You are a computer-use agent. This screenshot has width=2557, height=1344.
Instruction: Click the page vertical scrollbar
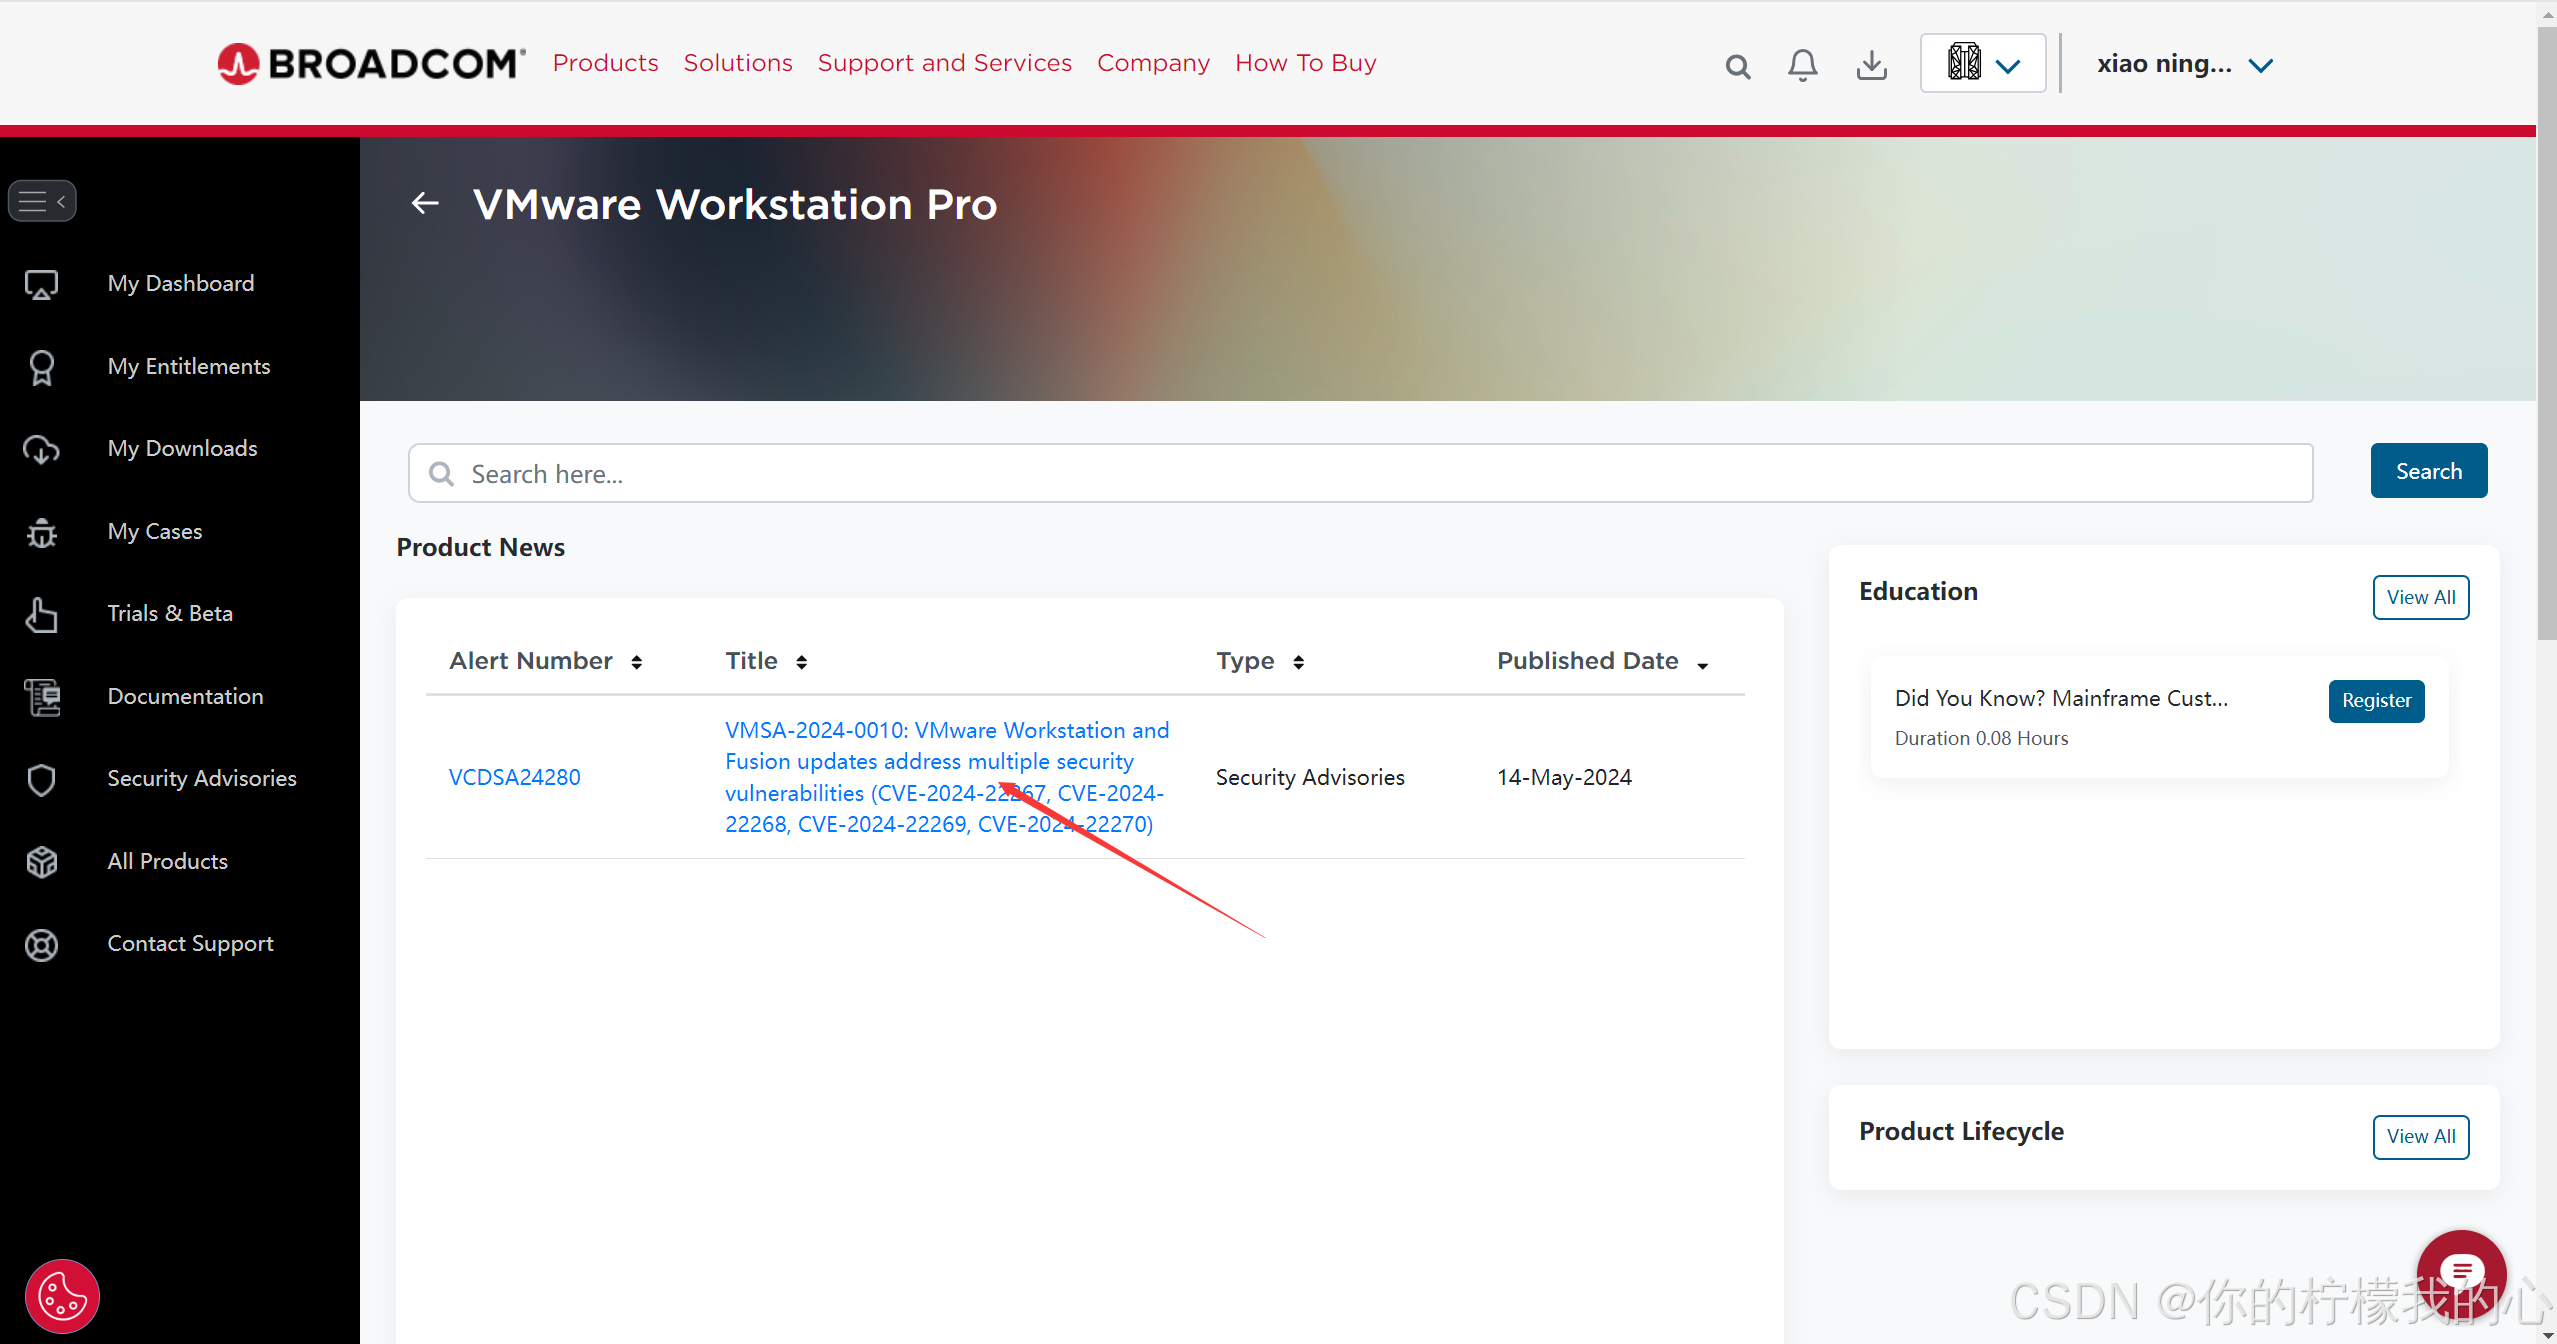point(2546,335)
